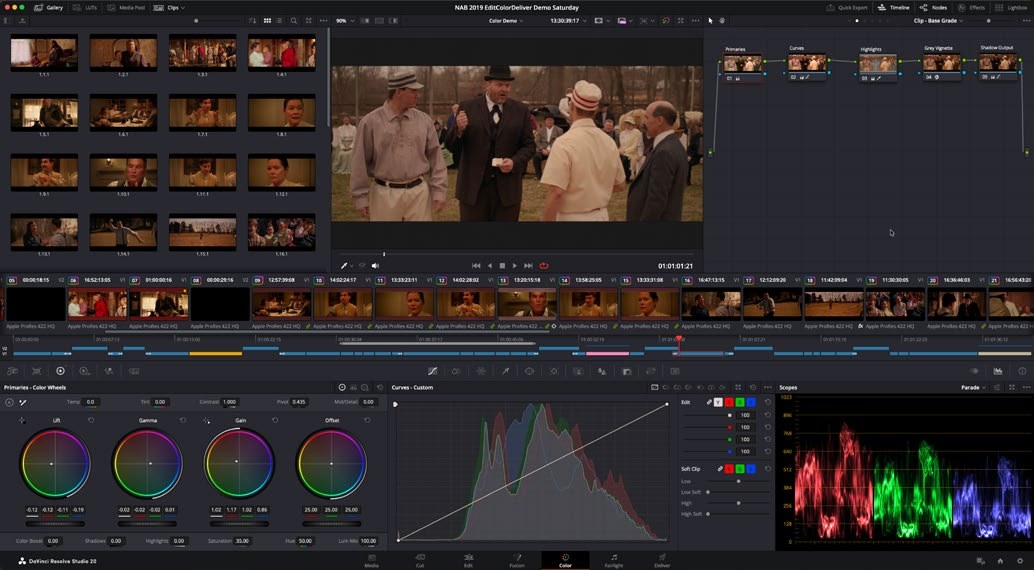
Task: Open the Curves palette icon
Action: pos(433,371)
